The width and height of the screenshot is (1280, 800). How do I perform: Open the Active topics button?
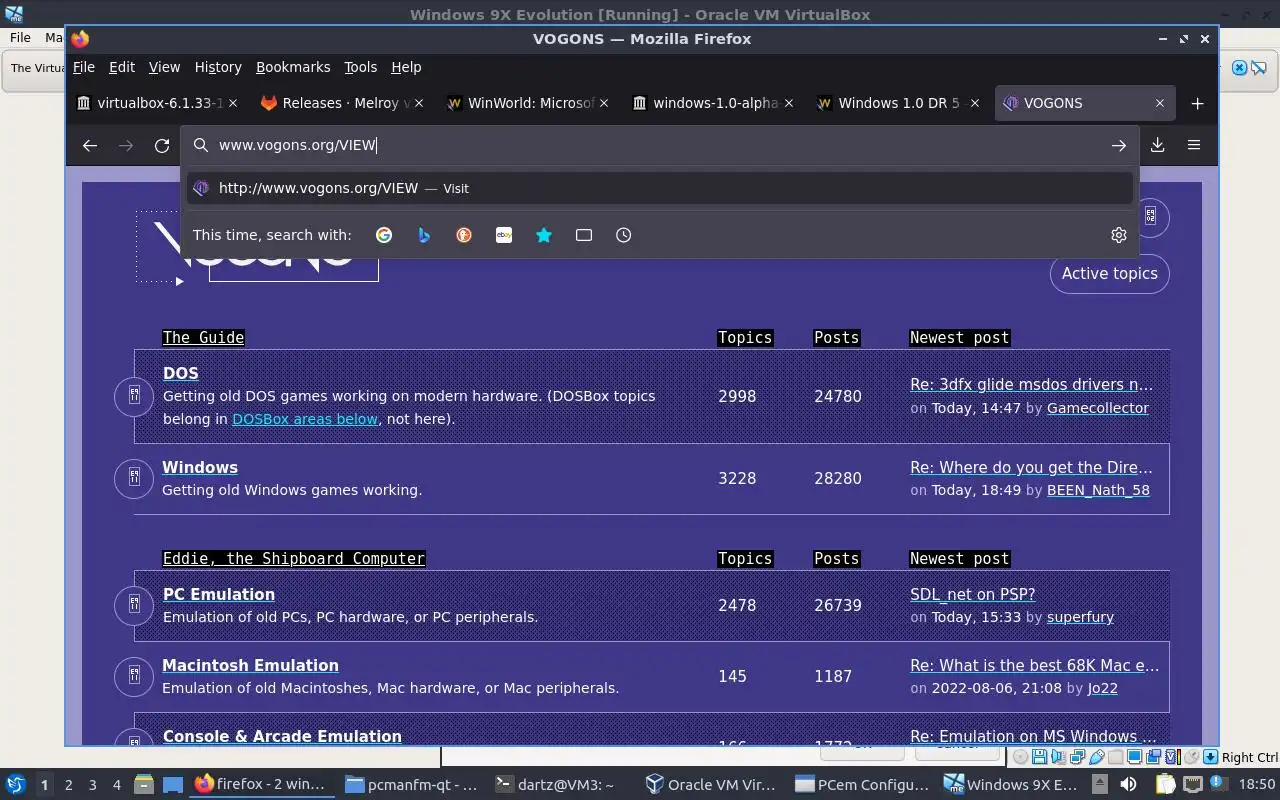[1109, 273]
